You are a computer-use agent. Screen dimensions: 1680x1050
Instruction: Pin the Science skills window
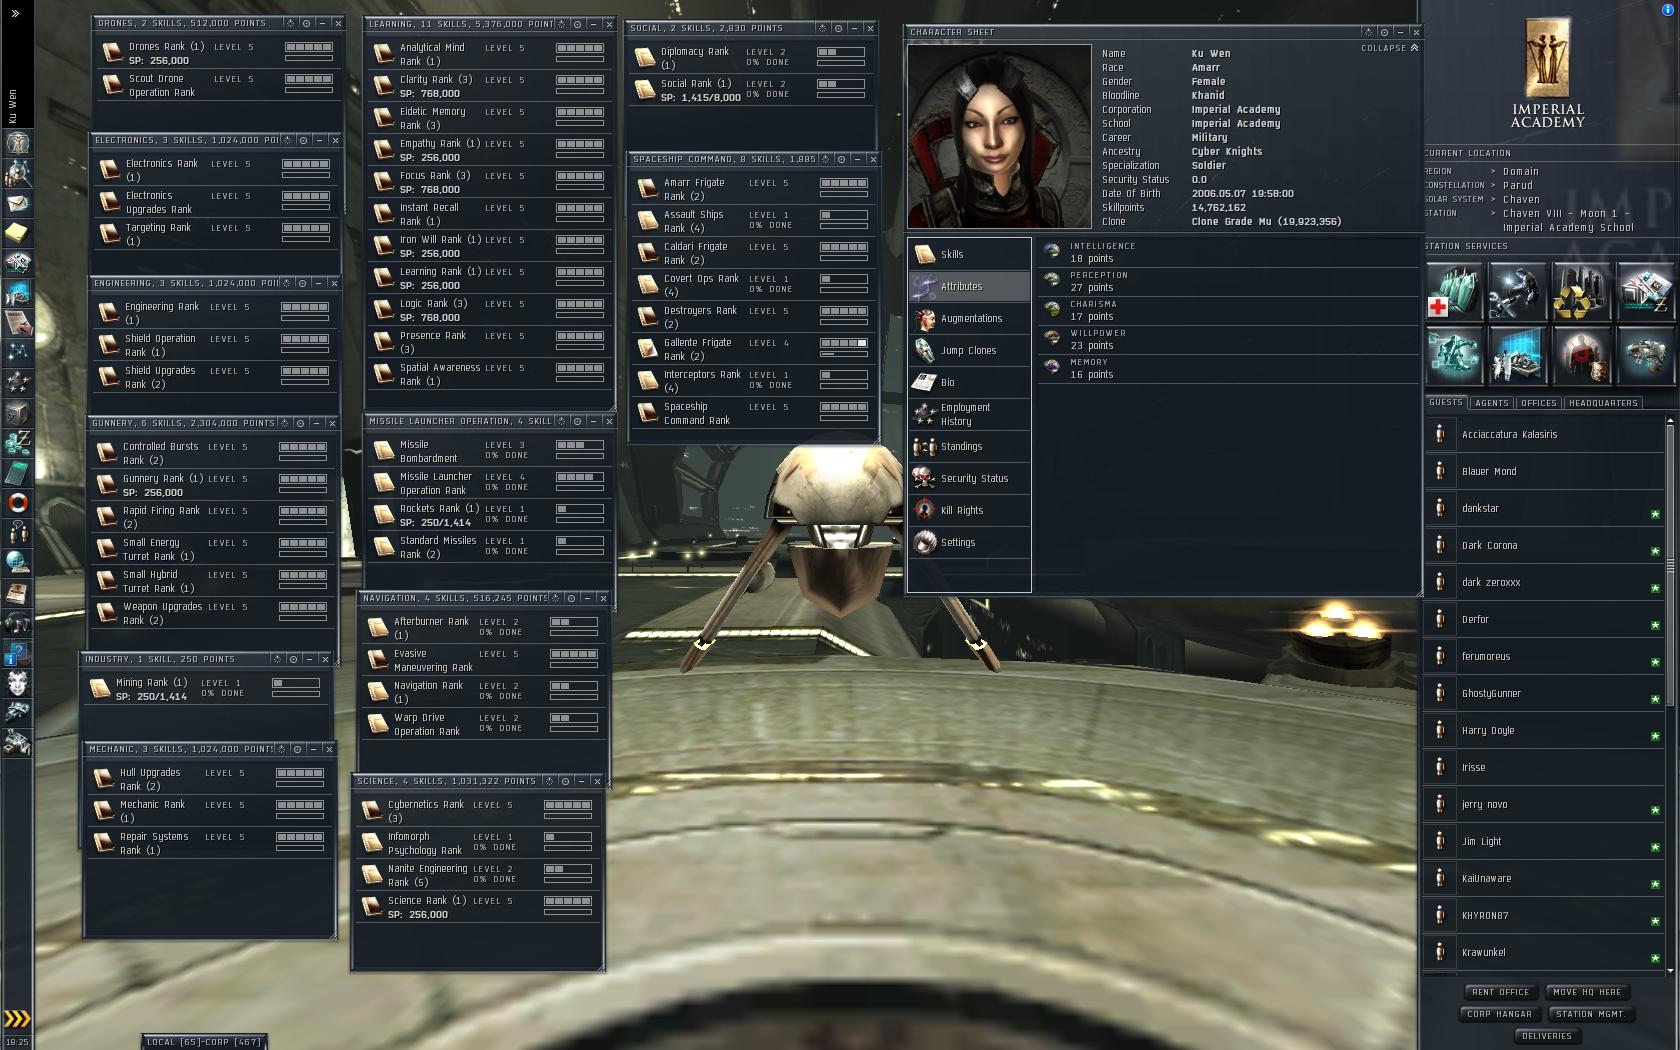[565, 781]
